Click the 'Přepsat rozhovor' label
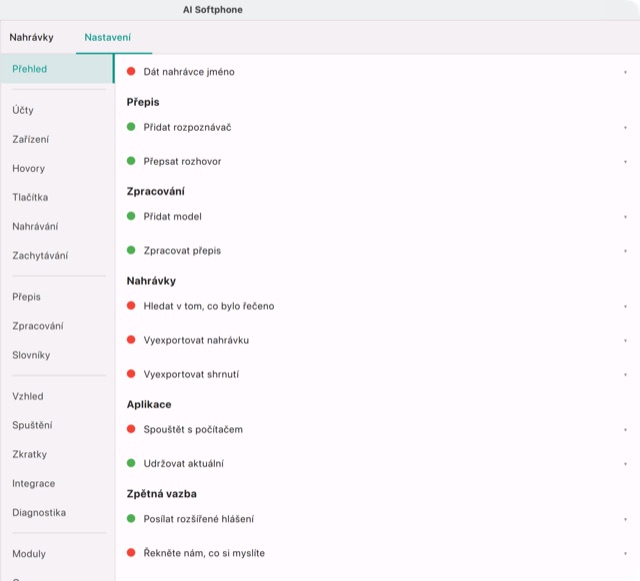This screenshot has height=581, width=640. point(182,162)
